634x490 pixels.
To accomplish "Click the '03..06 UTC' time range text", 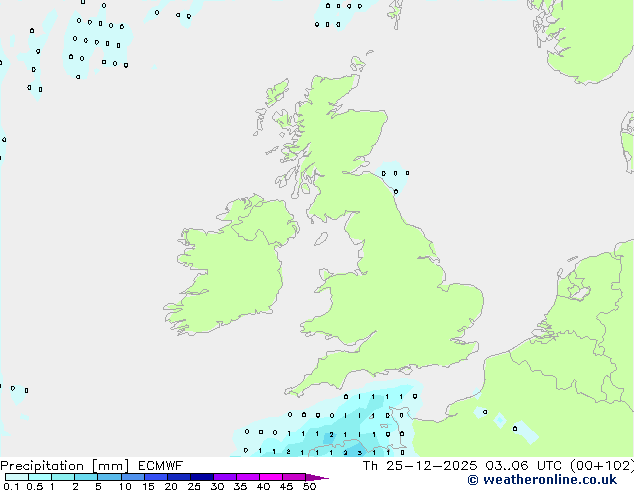I will point(524,466).
